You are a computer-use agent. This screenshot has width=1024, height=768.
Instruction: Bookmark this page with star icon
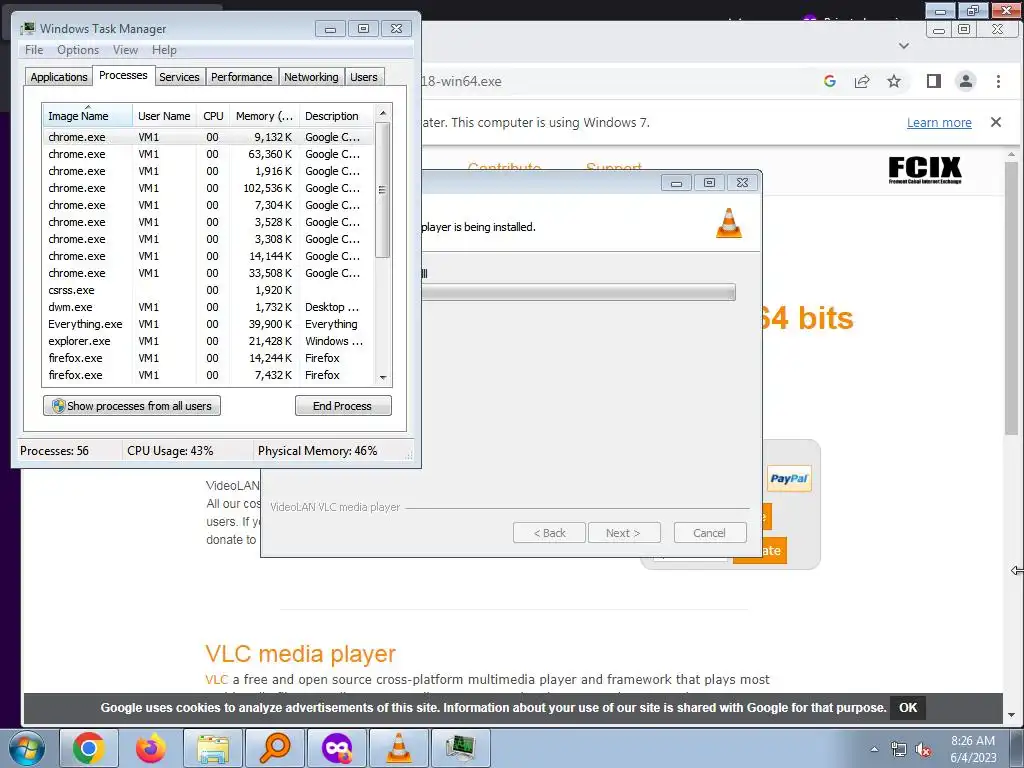point(894,81)
